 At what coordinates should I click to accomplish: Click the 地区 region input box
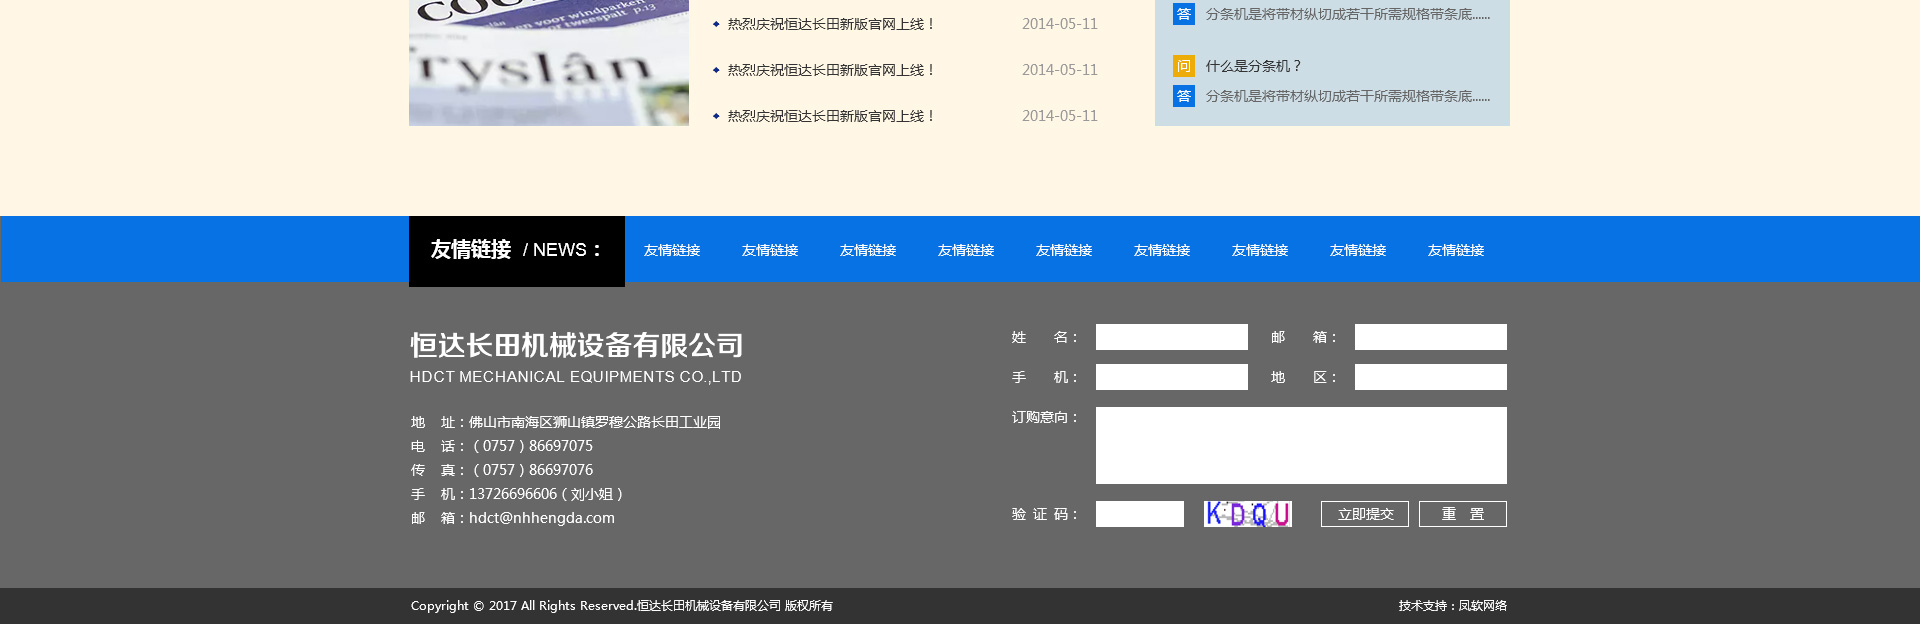coord(1430,377)
